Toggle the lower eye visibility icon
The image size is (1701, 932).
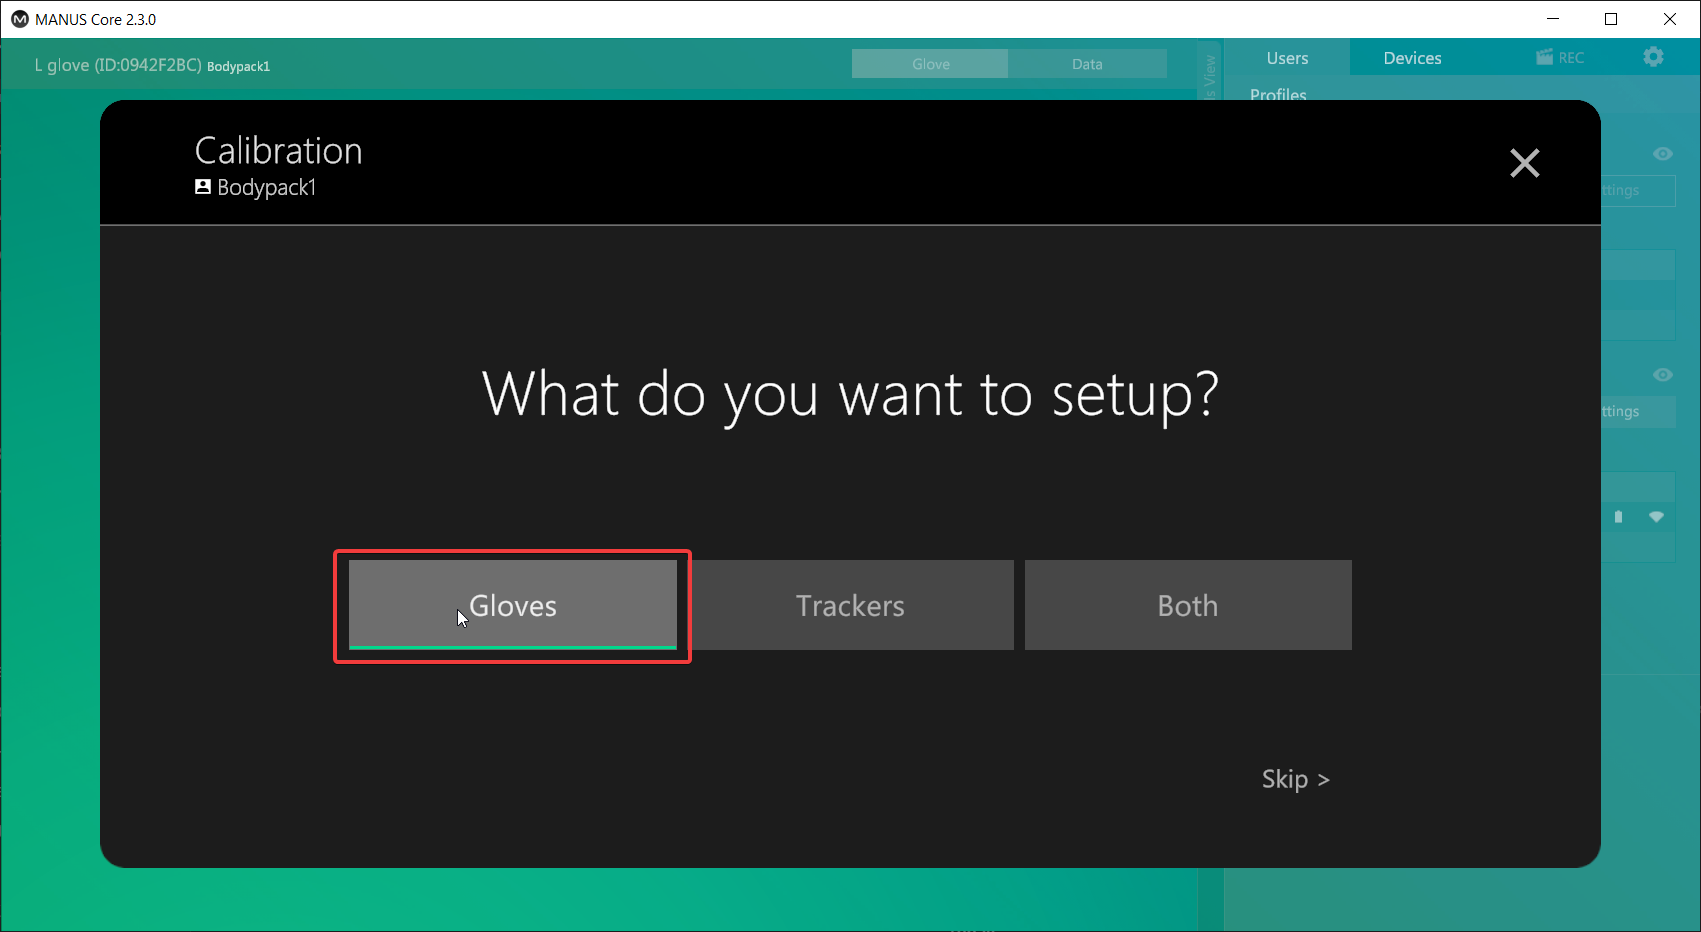pyautogui.click(x=1662, y=375)
